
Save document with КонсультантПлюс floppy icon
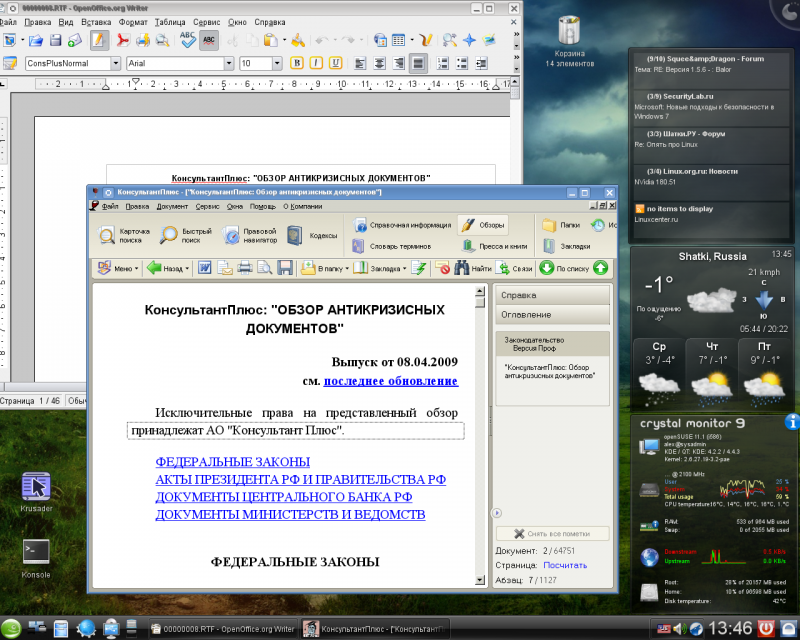tap(285, 268)
